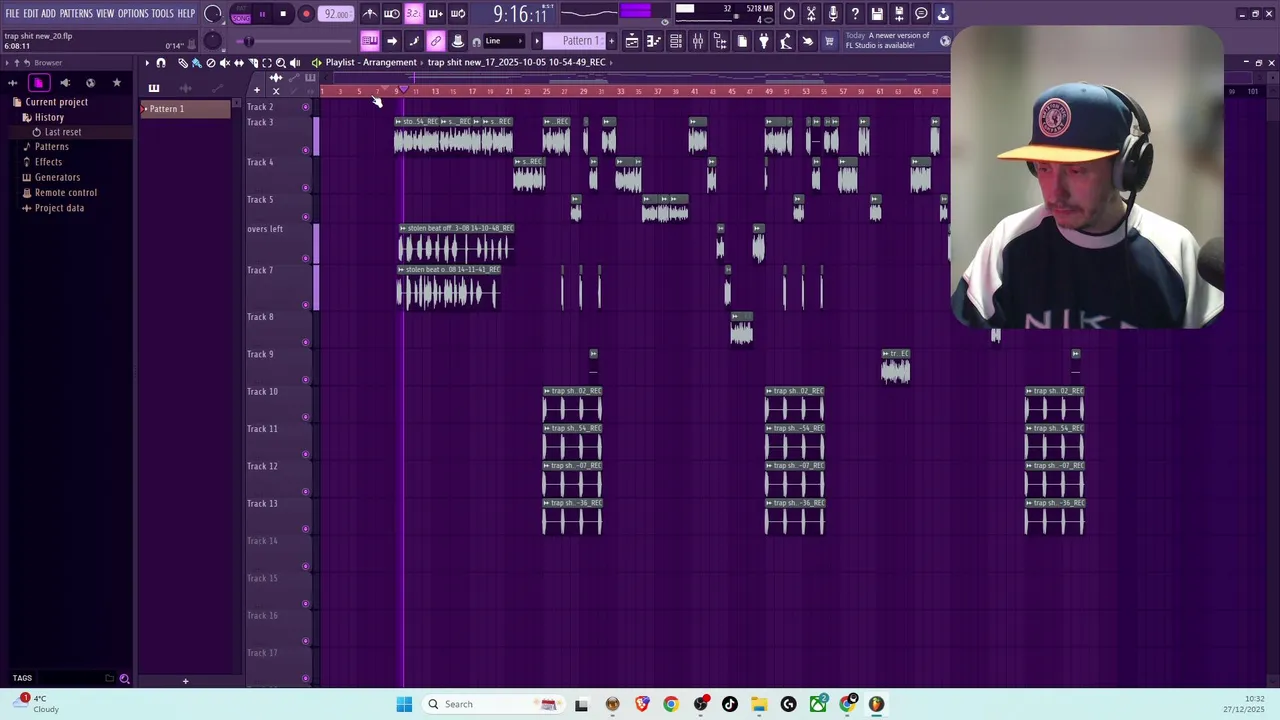The width and height of the screenshot is (1280, 720).
Task: Open the Playlist view icon
Action: click(x=632, y=41)
